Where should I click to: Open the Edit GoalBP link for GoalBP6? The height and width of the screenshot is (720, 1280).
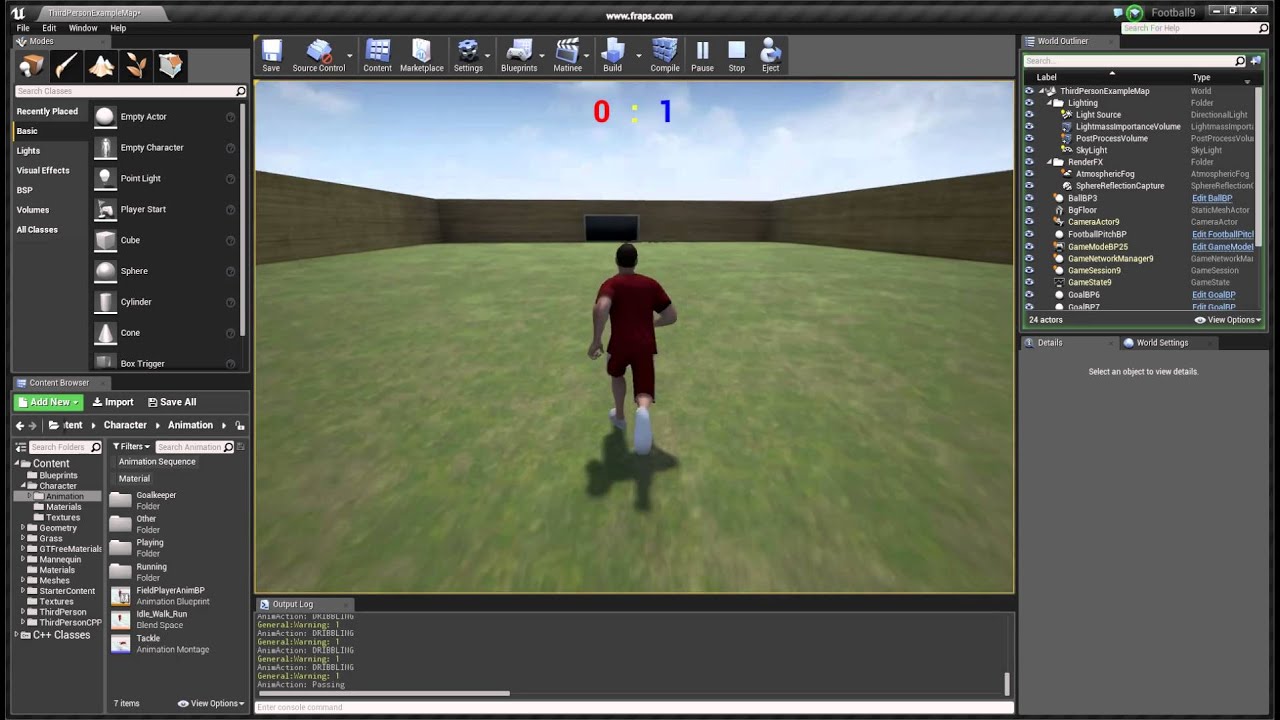(x=1213, y=295)
